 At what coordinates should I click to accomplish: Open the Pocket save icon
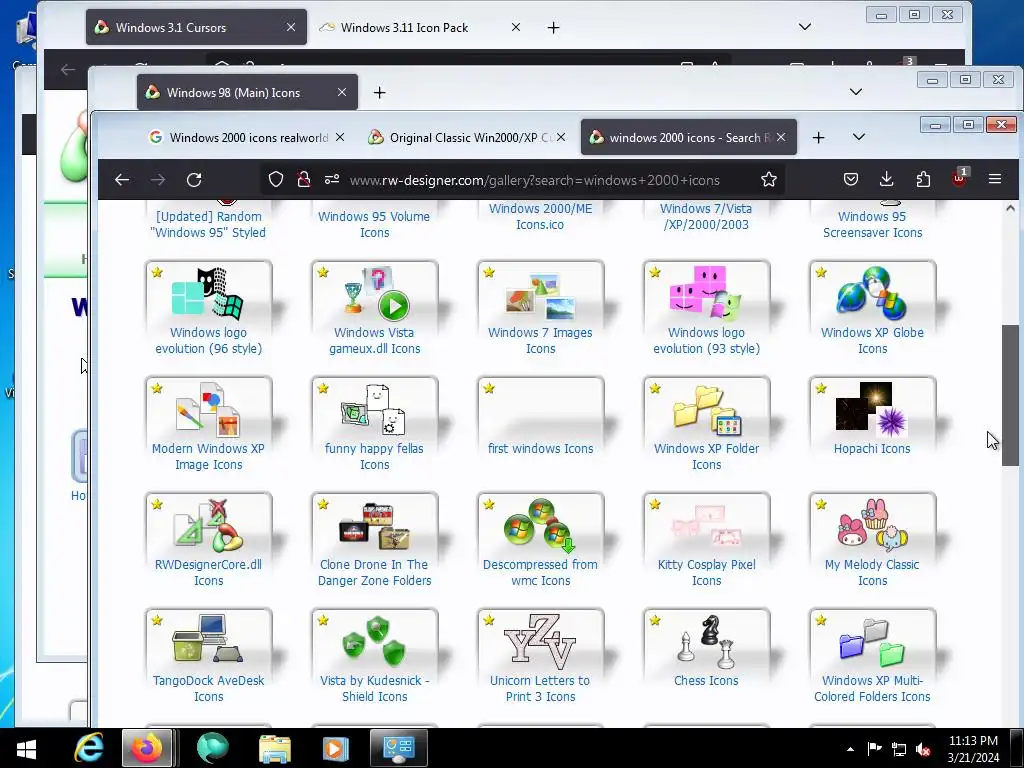(850, 180)
